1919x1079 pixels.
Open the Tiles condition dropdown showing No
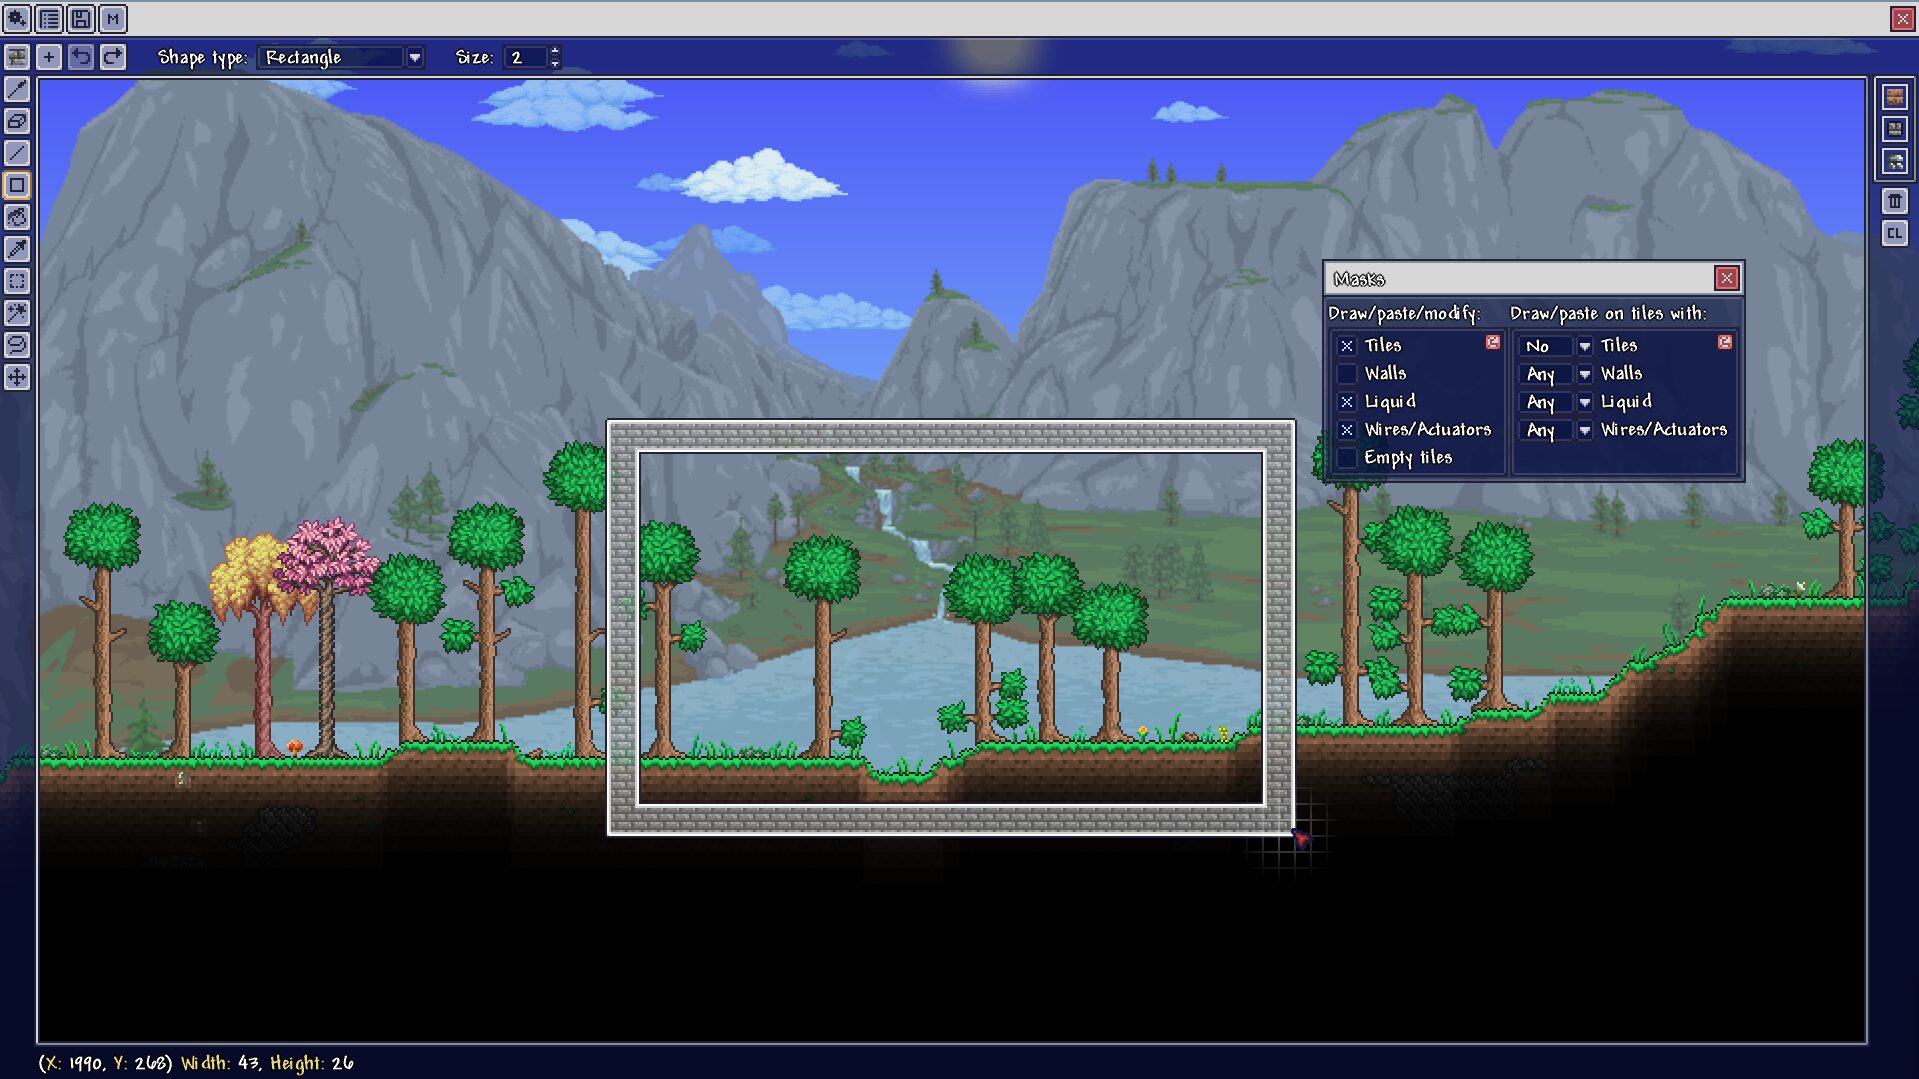pyautogui.click(x=1556, y=346)
